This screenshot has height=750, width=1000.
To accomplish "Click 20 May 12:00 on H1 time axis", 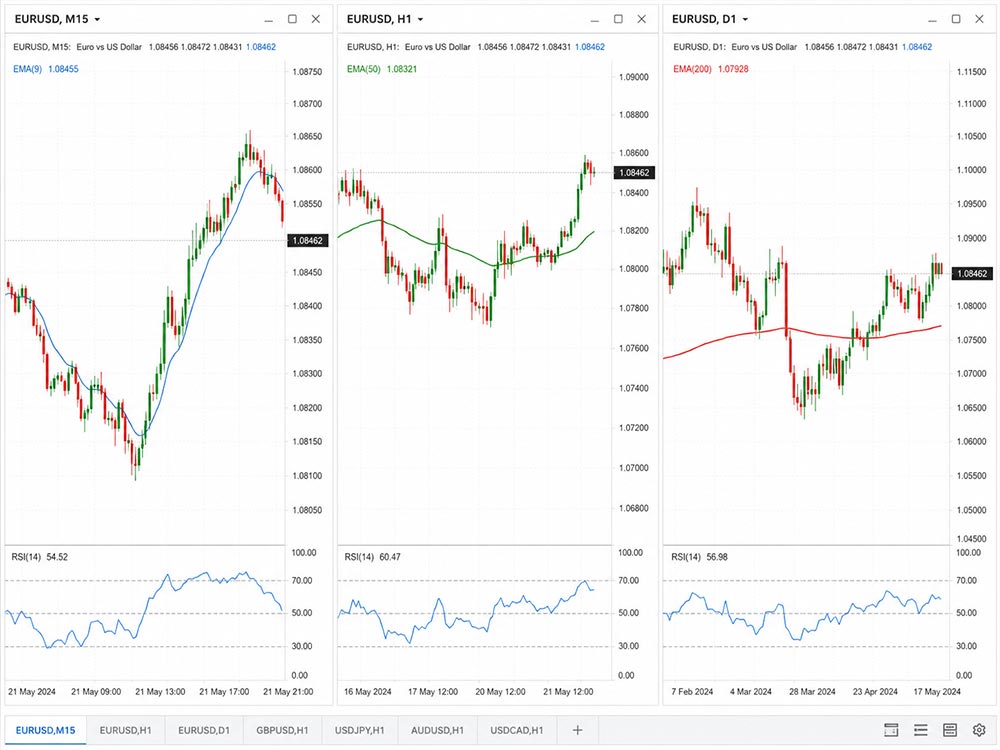I will 500,691.
